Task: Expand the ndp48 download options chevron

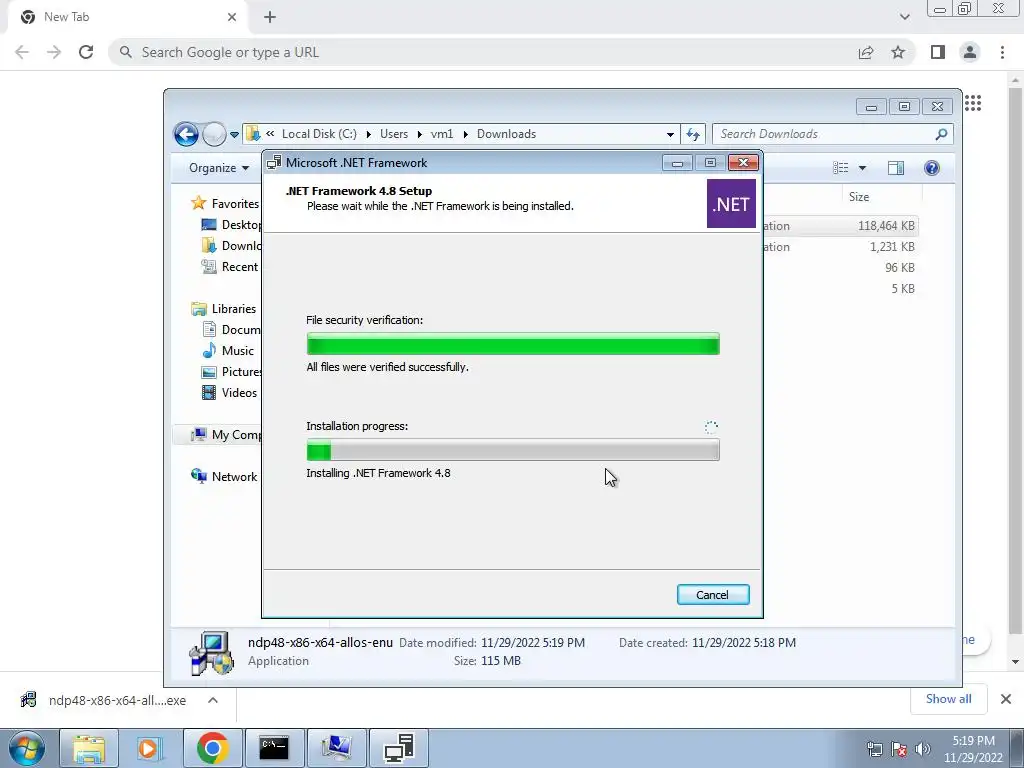Action: (x=213, y=700)
